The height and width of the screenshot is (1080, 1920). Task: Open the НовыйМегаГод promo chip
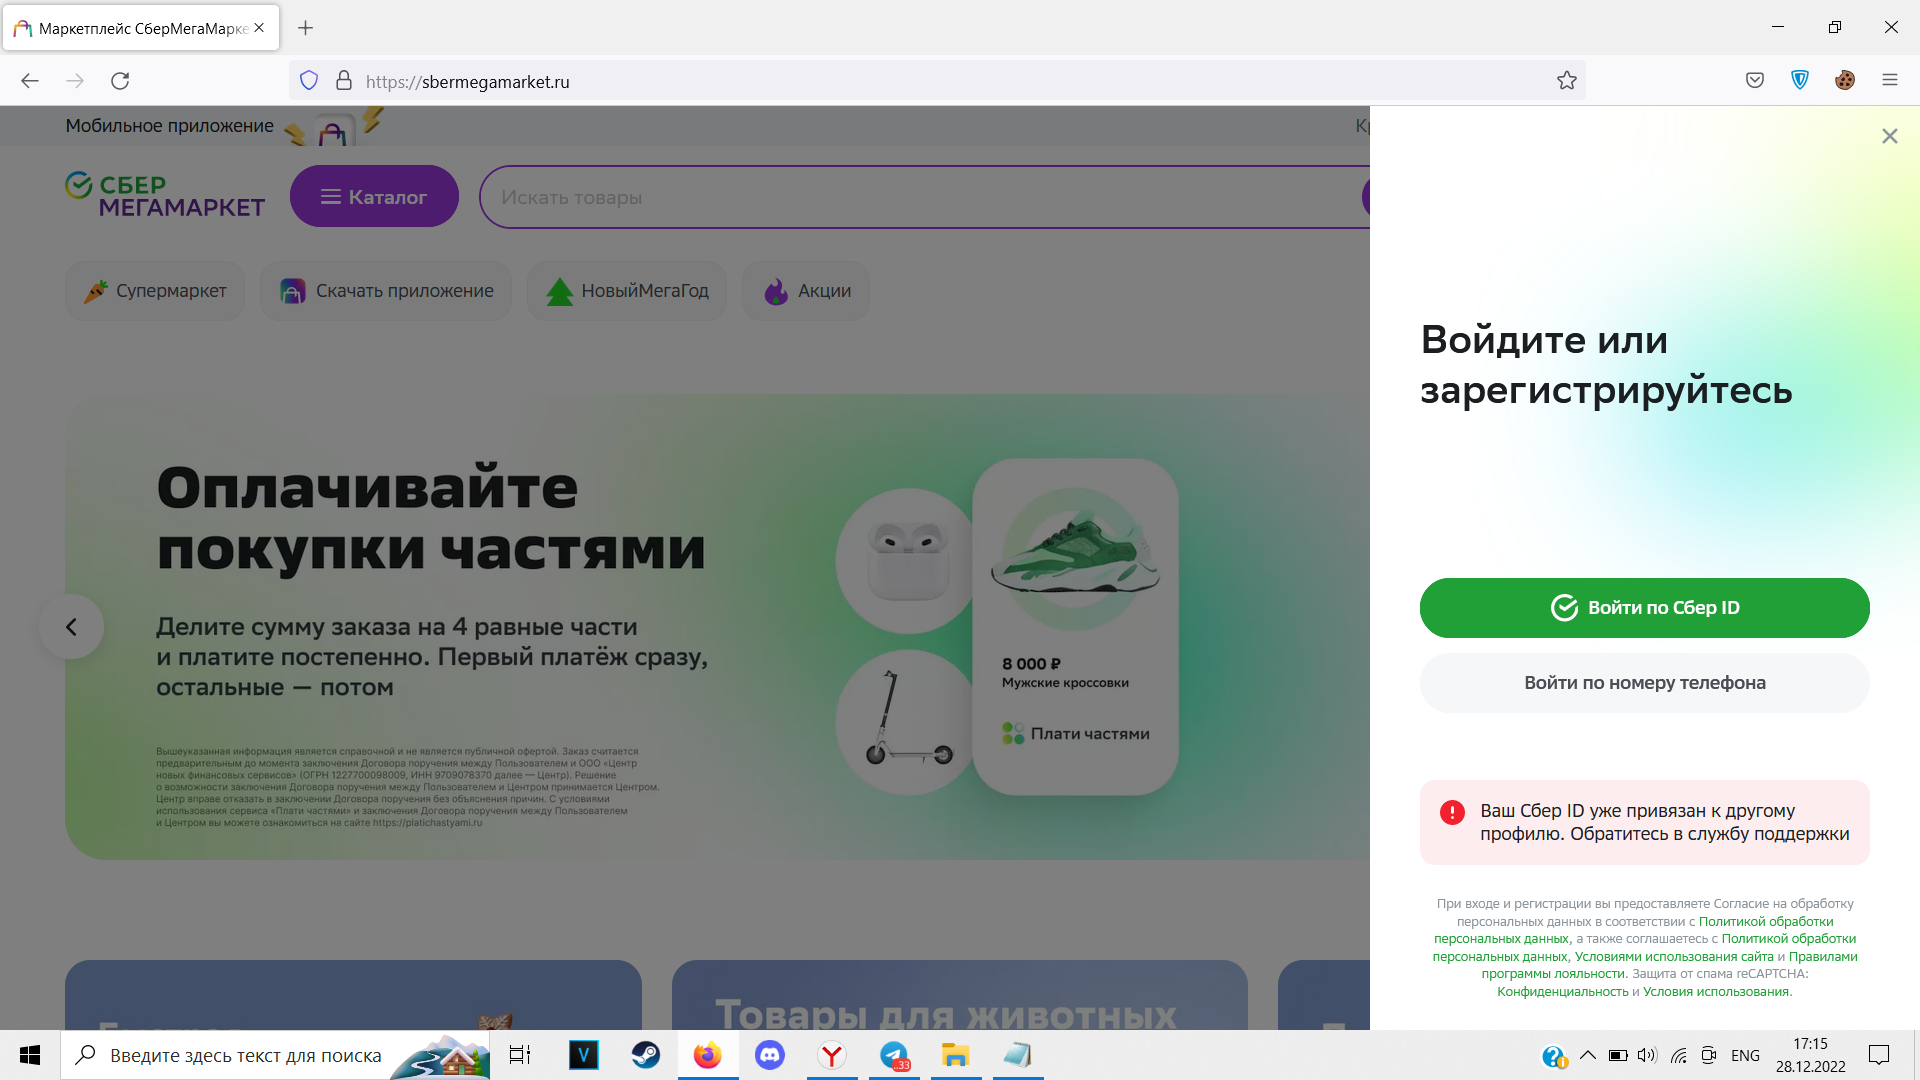click(627, 291)
